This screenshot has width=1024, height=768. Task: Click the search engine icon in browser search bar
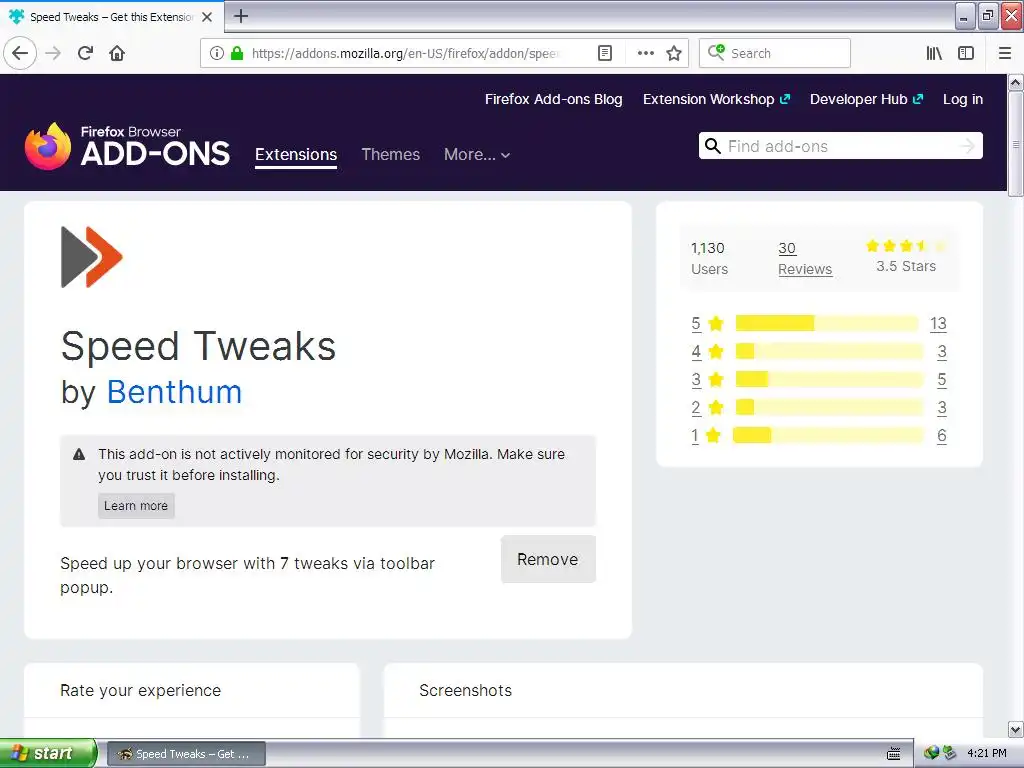(716, 52)
